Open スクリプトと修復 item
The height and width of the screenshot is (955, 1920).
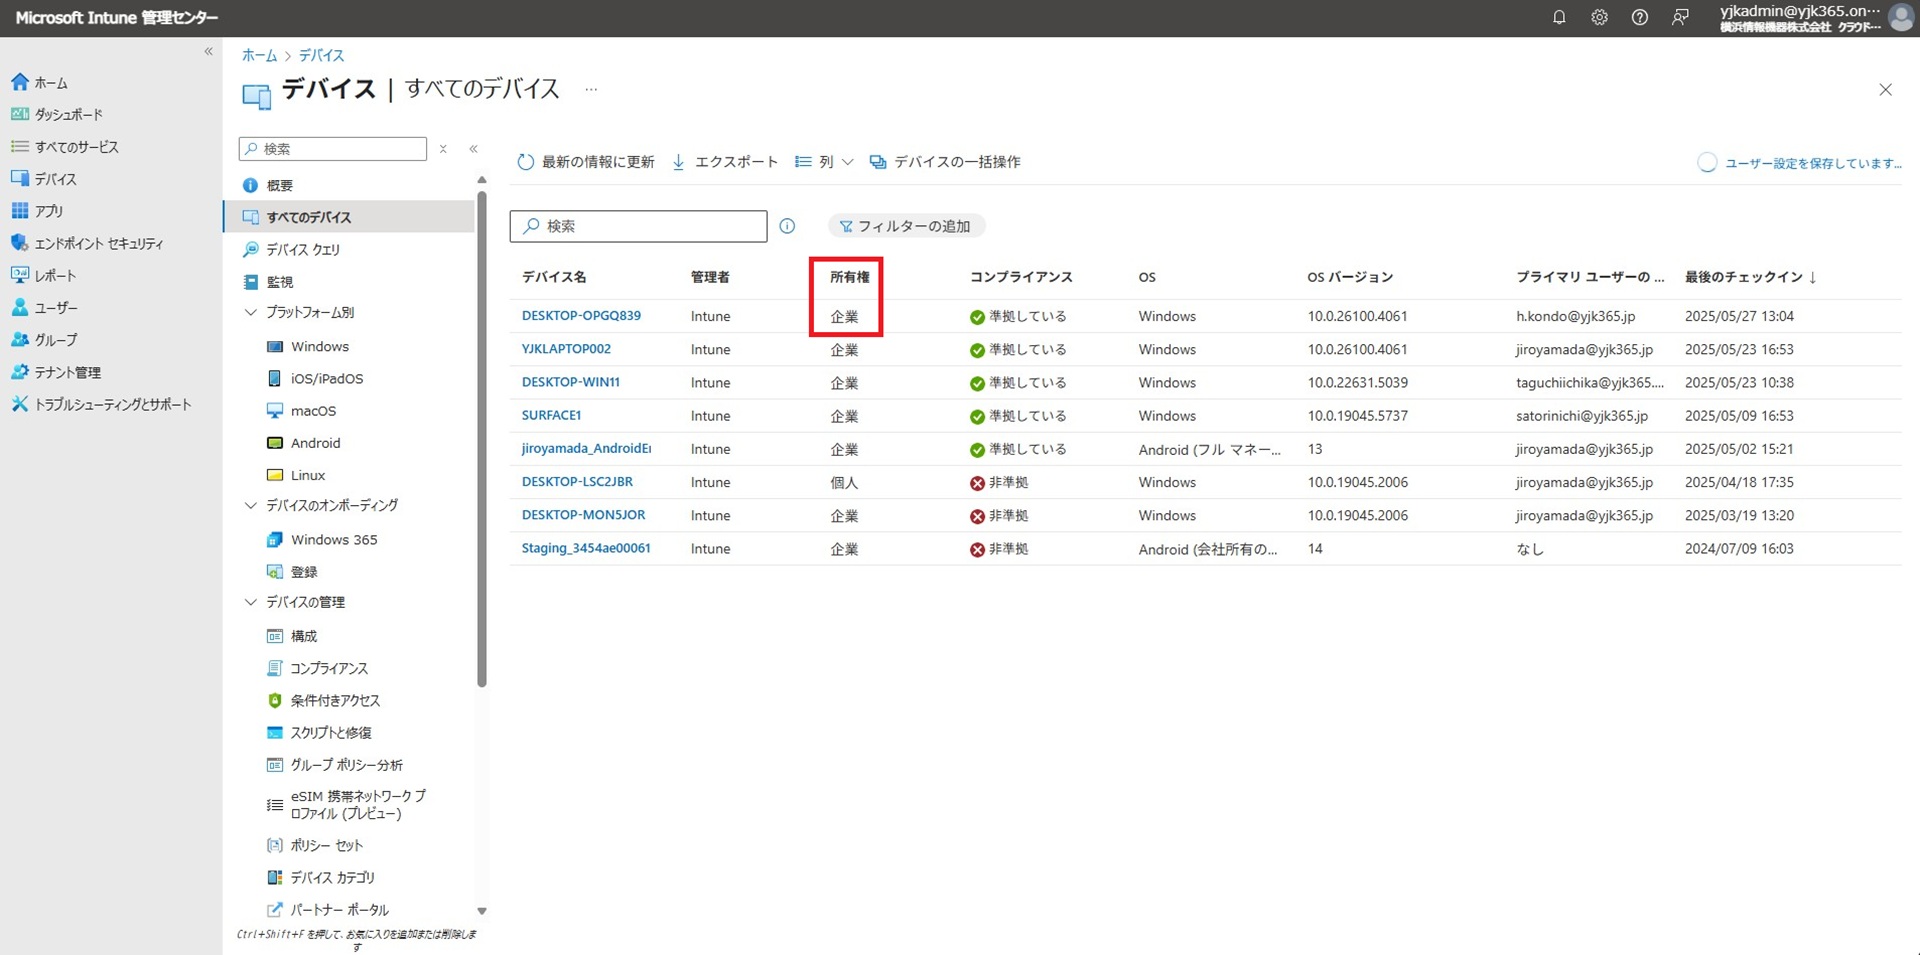coord(331,732)
